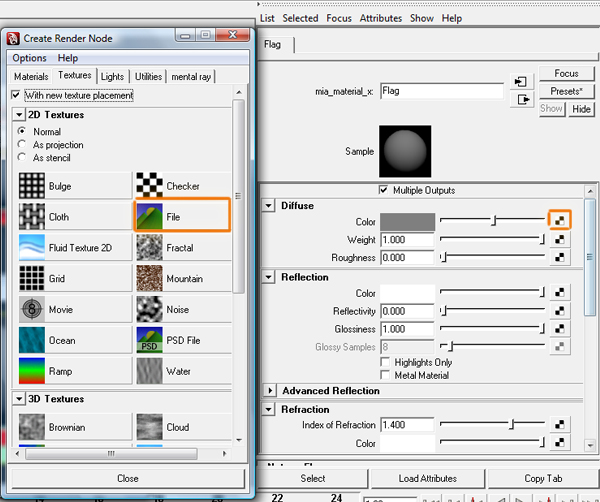Screen dimensions: 600x502
Task: Open the Lights tab
Action: pos(112,77)
